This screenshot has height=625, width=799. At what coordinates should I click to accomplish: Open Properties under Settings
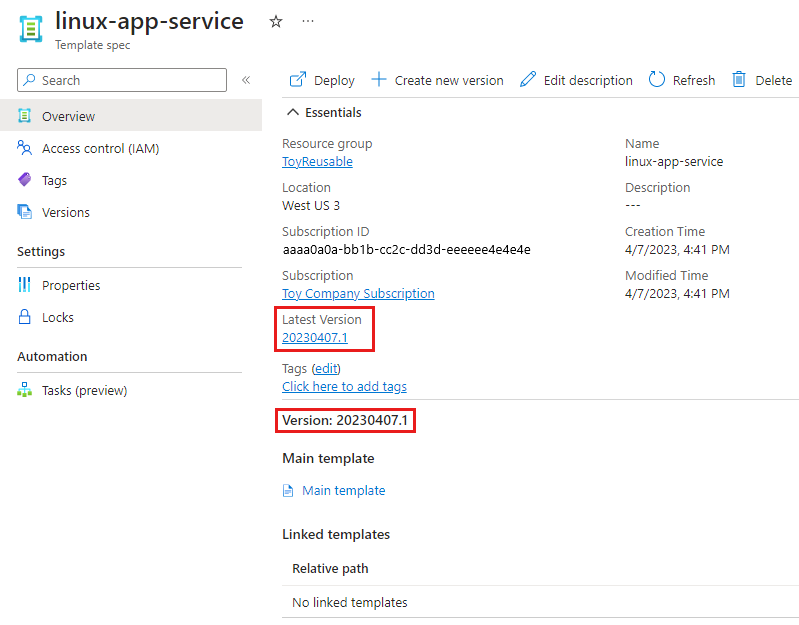click(x=71, y=285)
